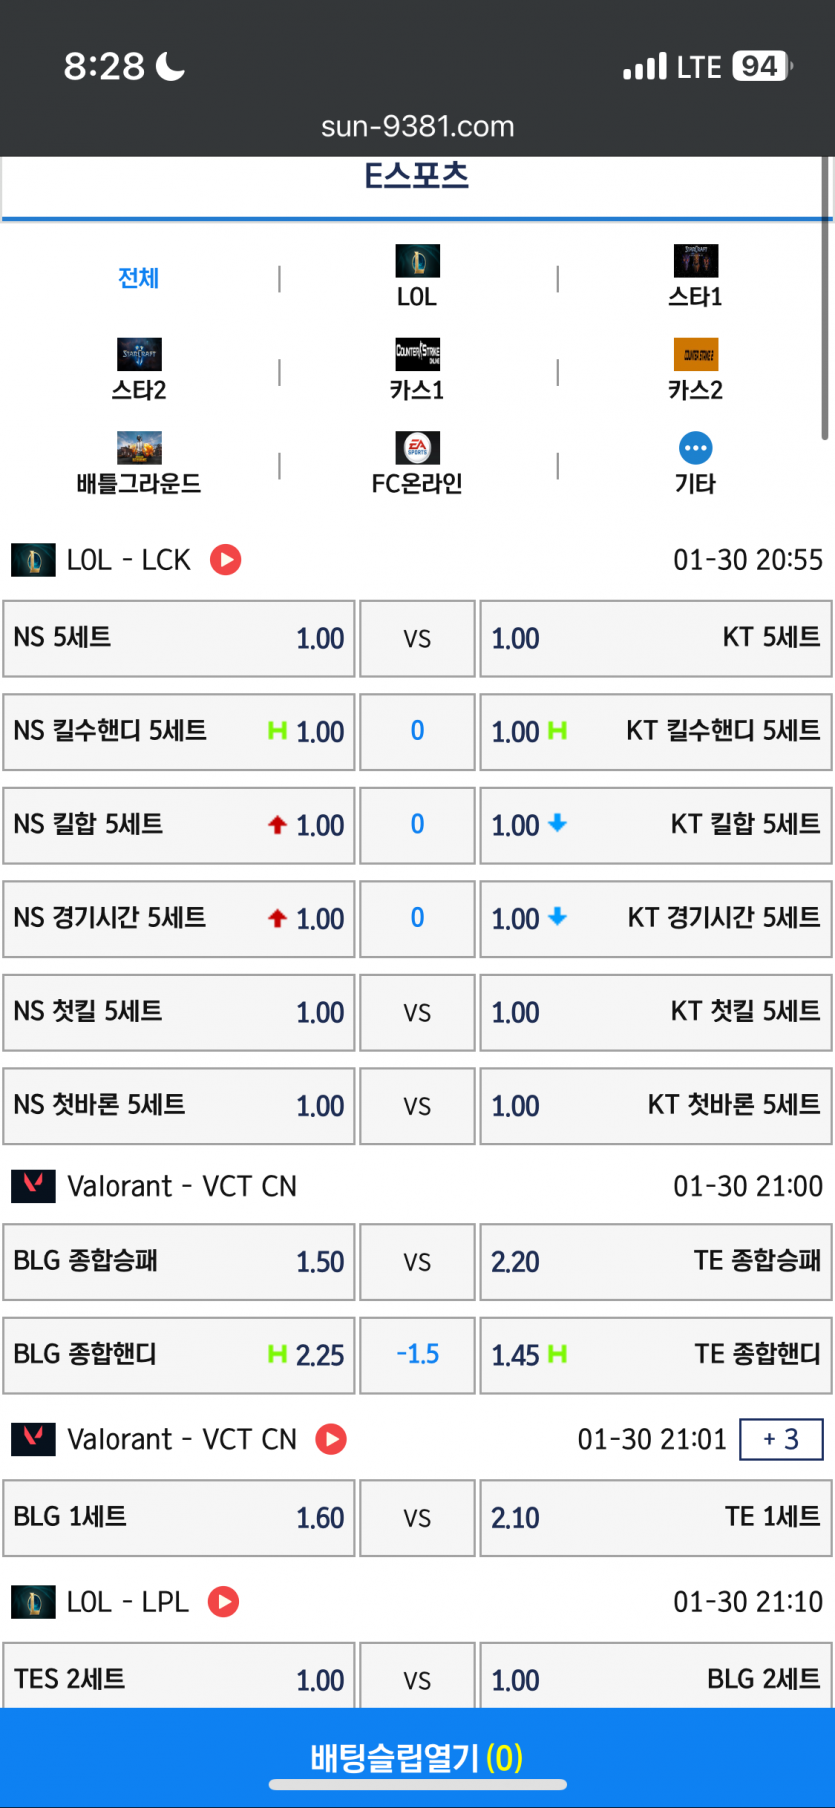Open the FC온라인 EA Sports icon
The height and width of the screenshot is (1808, 835).
click(417, 448)
